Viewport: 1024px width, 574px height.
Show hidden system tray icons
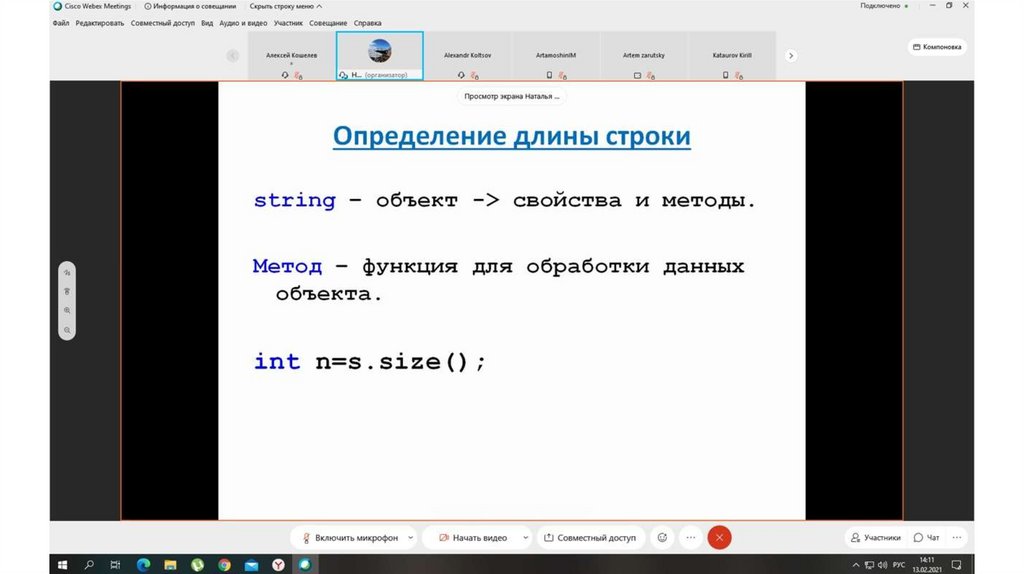856,565
